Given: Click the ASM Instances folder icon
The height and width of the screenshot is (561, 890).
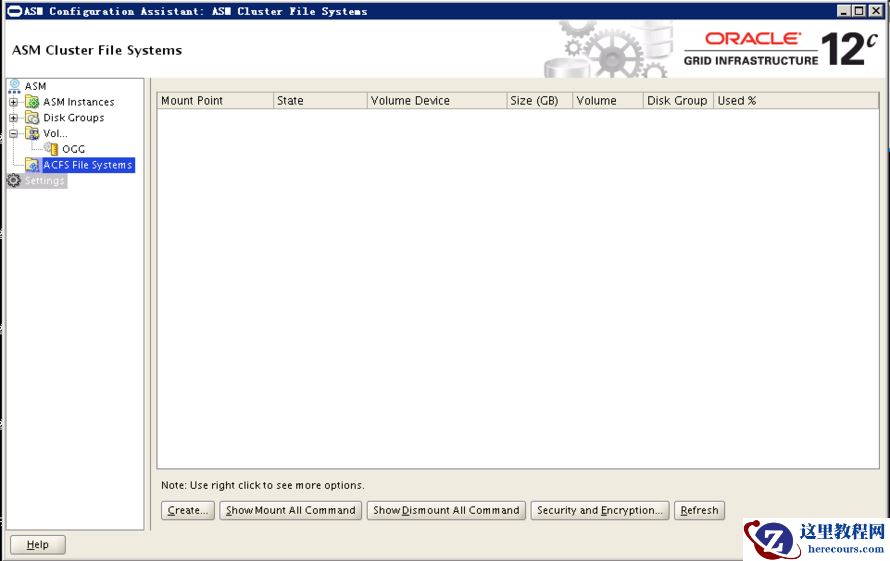Looking at the screenshot, I should pos(32,102).
